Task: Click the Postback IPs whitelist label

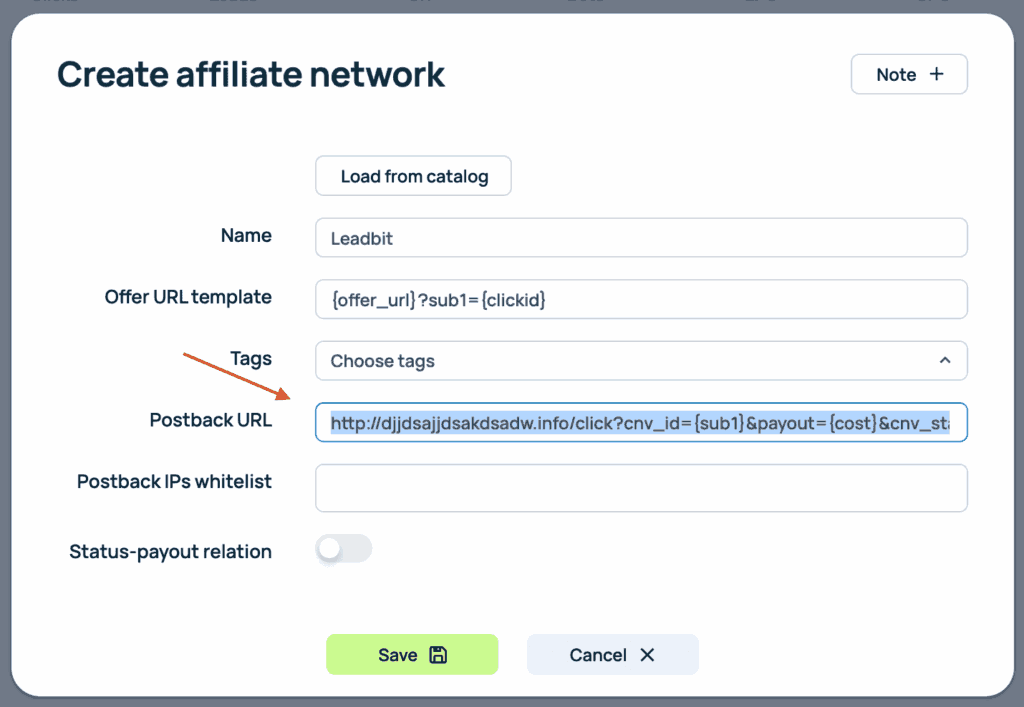Action: tap(174, 482)
